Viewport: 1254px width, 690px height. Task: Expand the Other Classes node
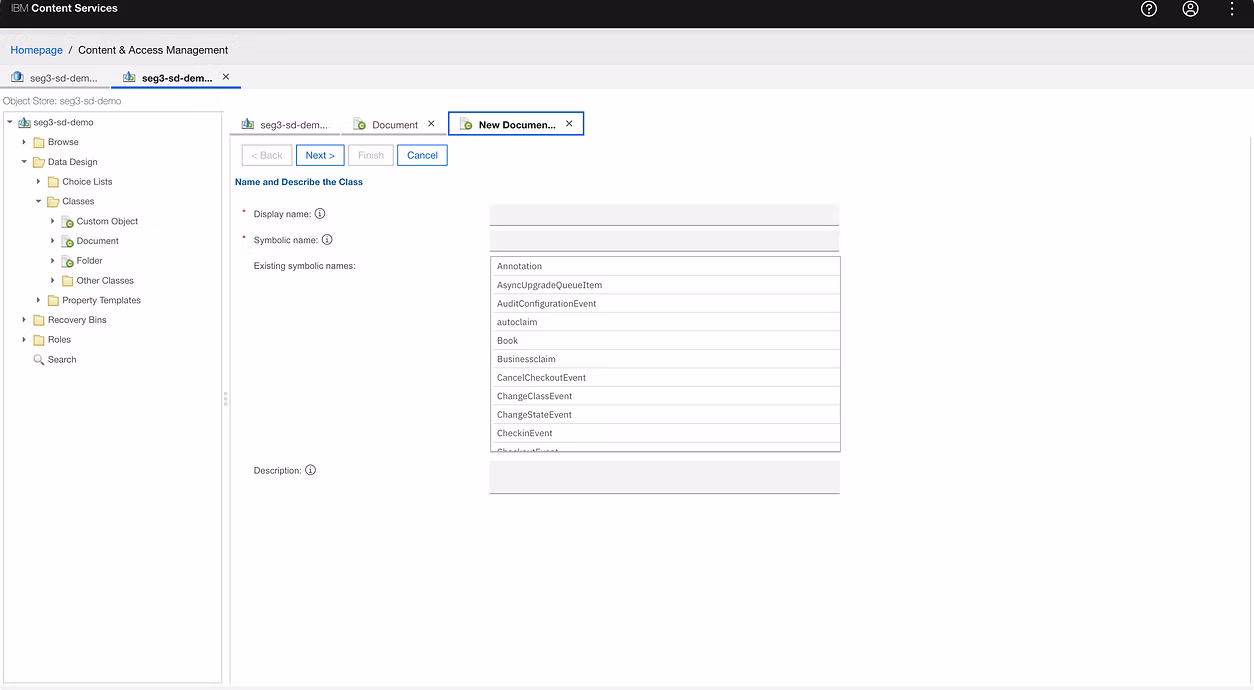53,281
